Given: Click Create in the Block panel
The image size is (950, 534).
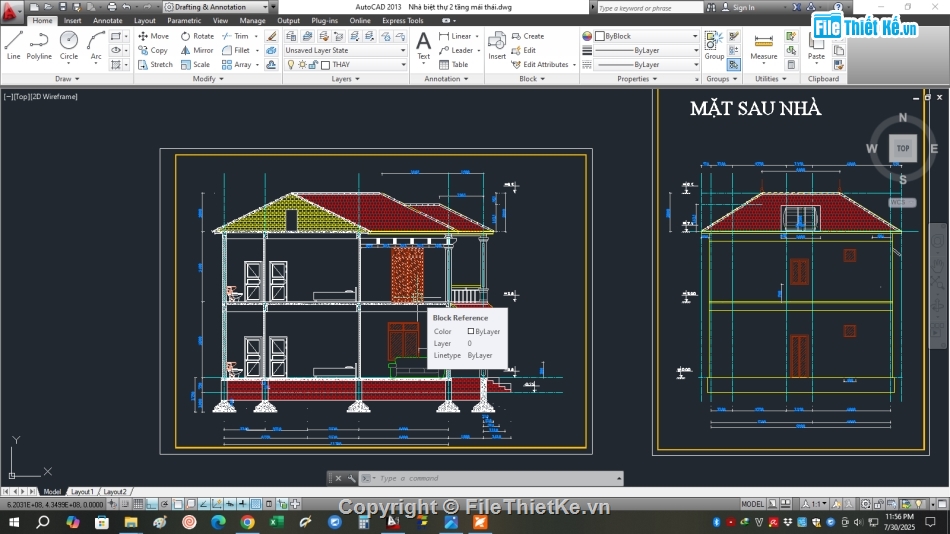Looking at the screenshot, I should tap(528, 36).
